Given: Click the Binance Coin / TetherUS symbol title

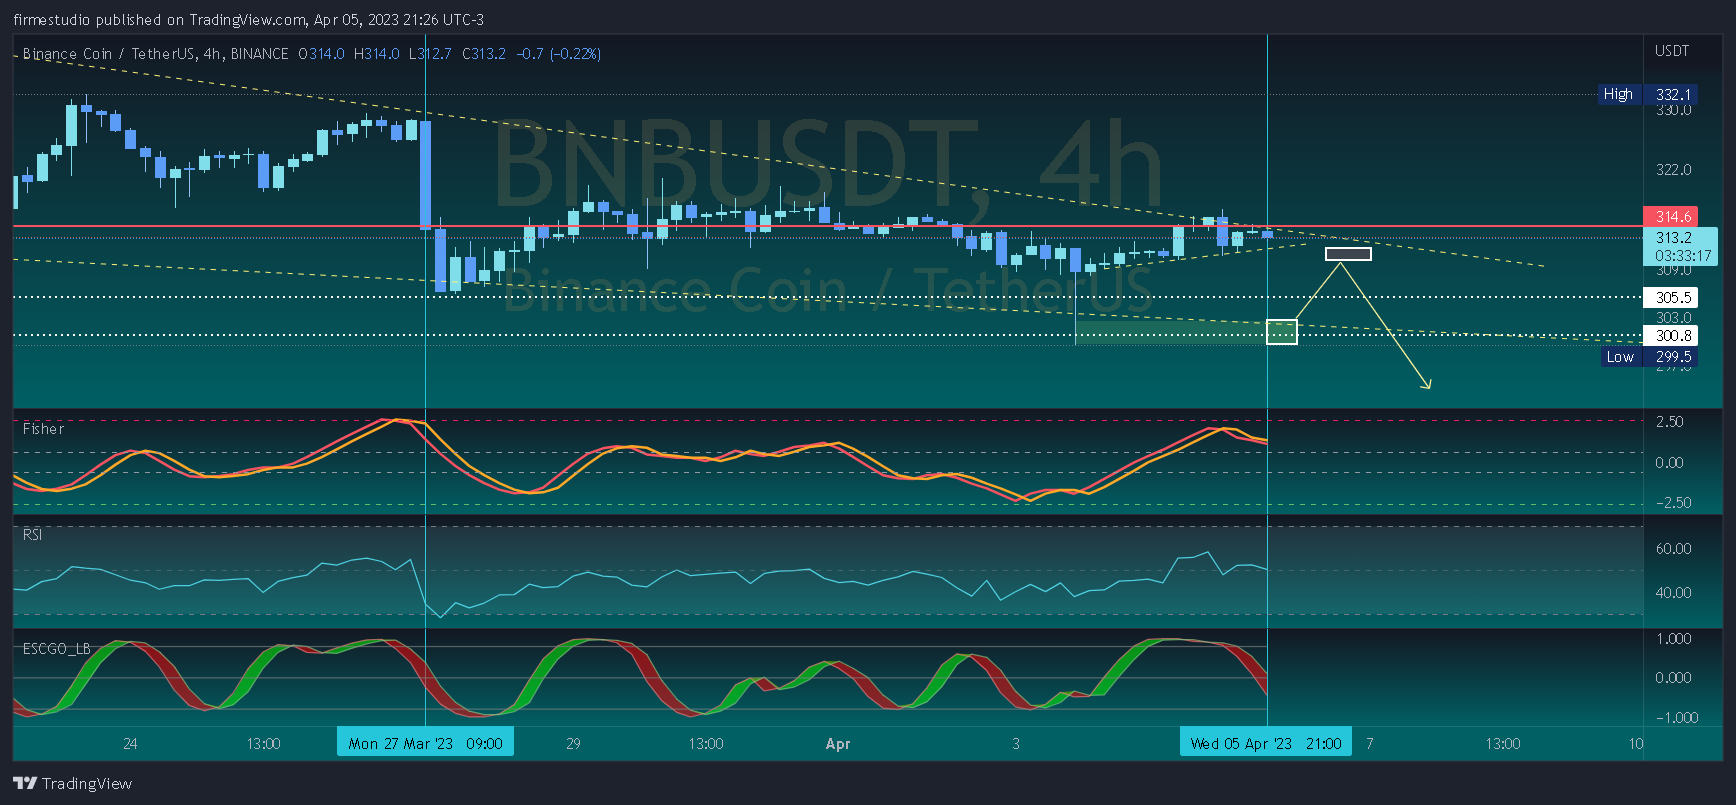Looking at the screenshot, I should click(110, 54).
